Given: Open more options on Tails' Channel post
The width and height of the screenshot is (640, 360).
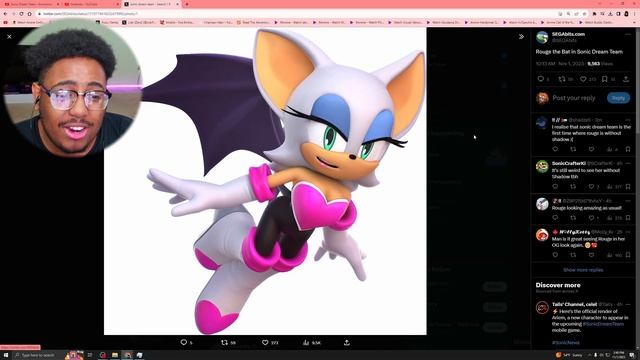Looking at the screenshot, I should coord(628,304).
